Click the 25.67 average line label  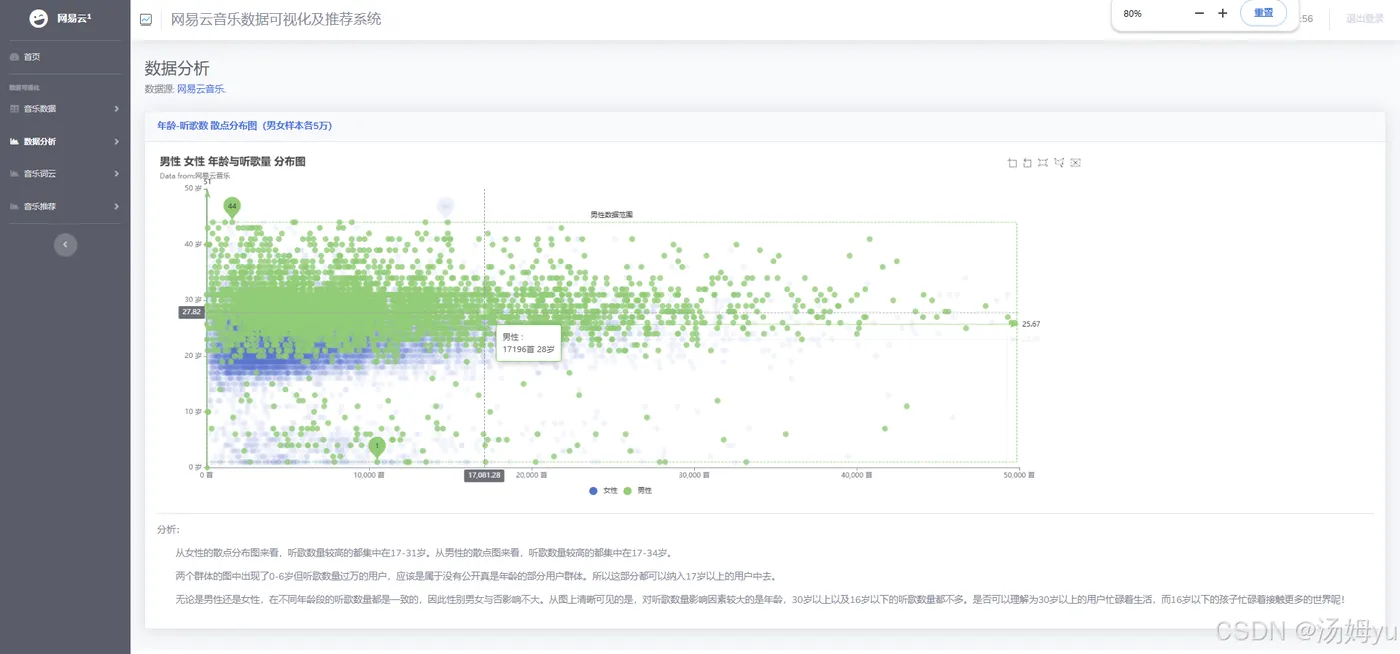(1031, 324)
